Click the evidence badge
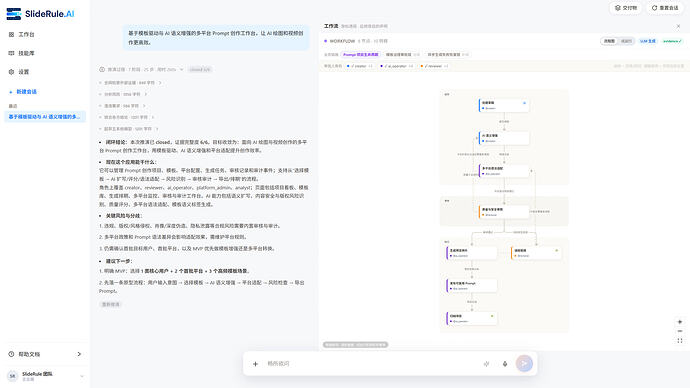 672,41
